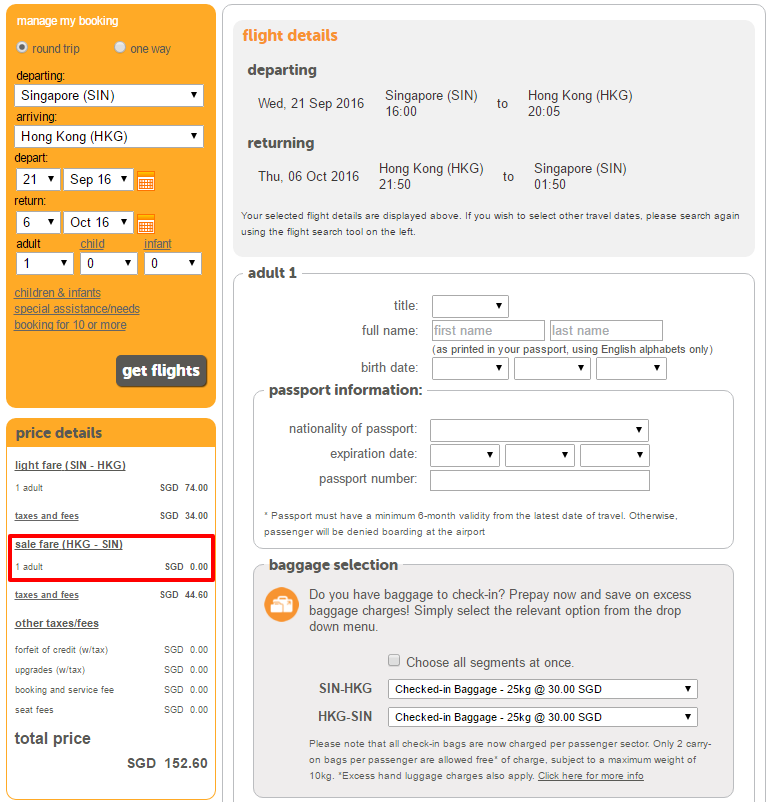Open the depart day dropdown showing 21
768x802 pixels.
(x=38, y=180)
